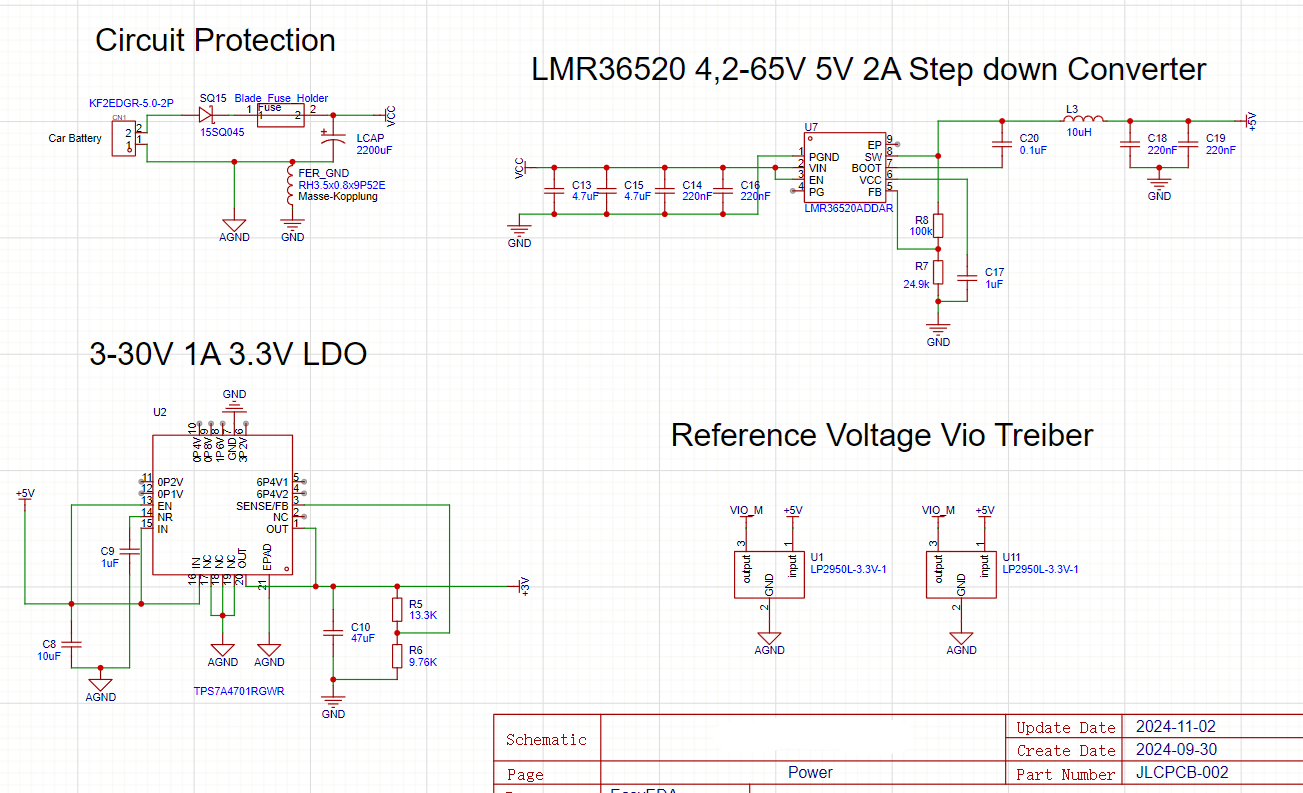The height and width of the screenshot is (793, 1303).
Task: Click the Part Number value 'JLCPCB-002'
Action: pos(1182,772)
